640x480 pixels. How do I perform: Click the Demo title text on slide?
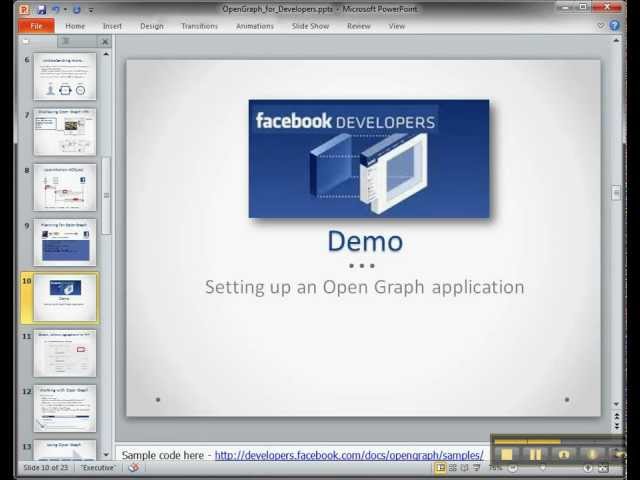(x=365, y=241)
